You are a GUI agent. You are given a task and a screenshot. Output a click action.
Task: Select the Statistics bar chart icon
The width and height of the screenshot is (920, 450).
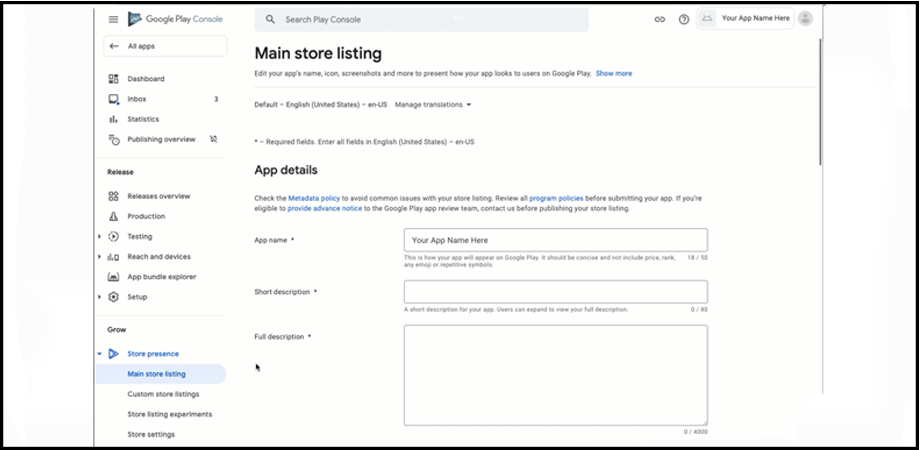click(x=113, y=119)
